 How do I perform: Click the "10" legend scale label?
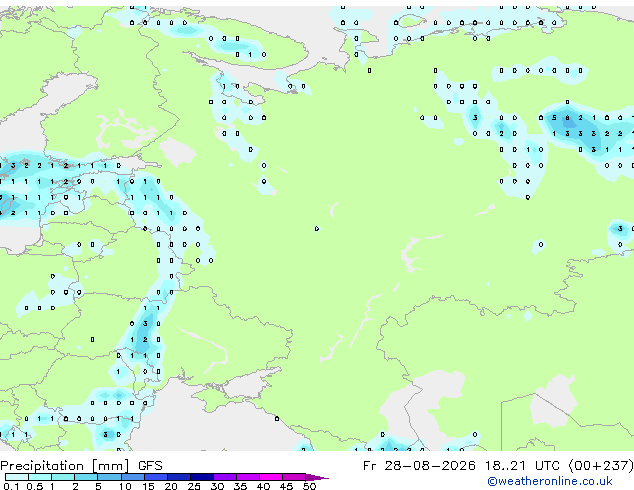tap(125, 486)
